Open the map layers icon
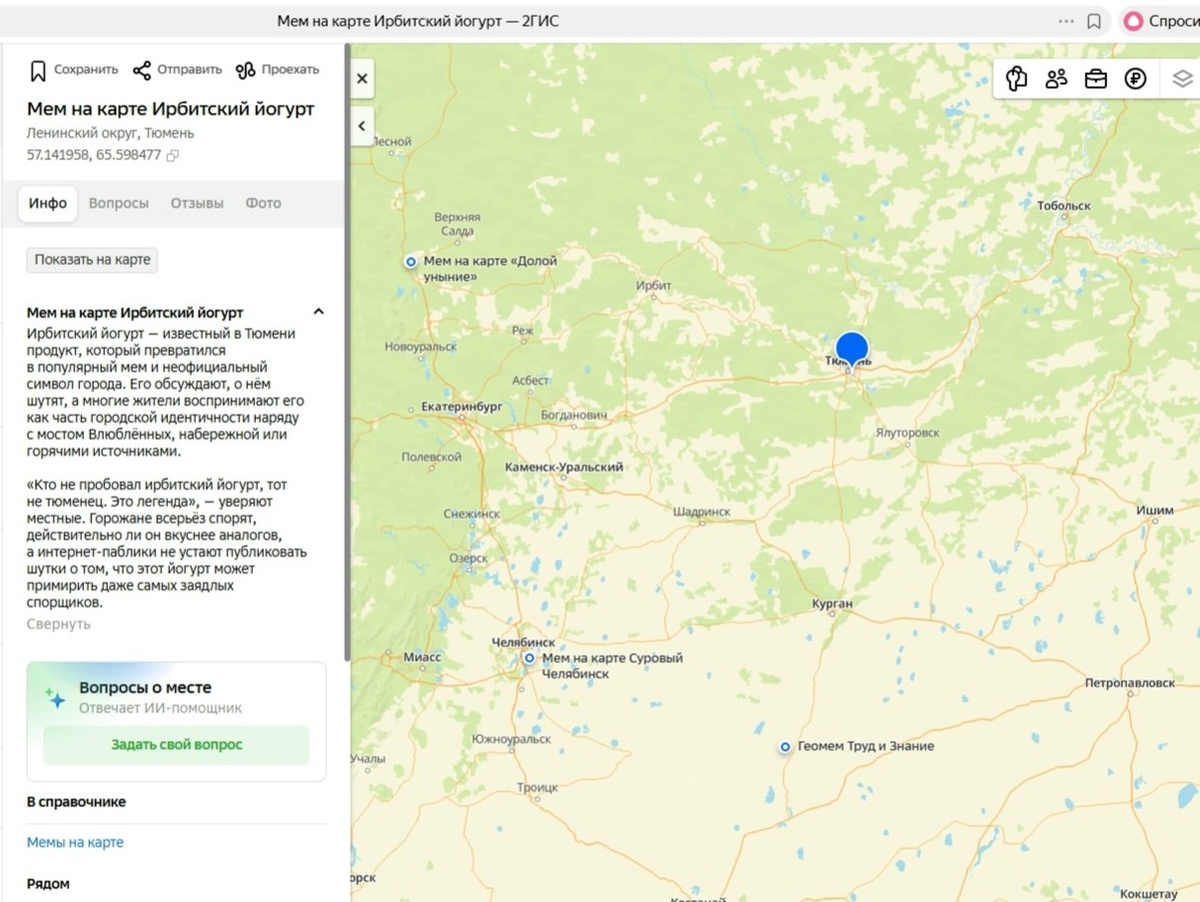Image resolution: width=1200 pixels, height=902 pixels. click(x=1183, y=78)
